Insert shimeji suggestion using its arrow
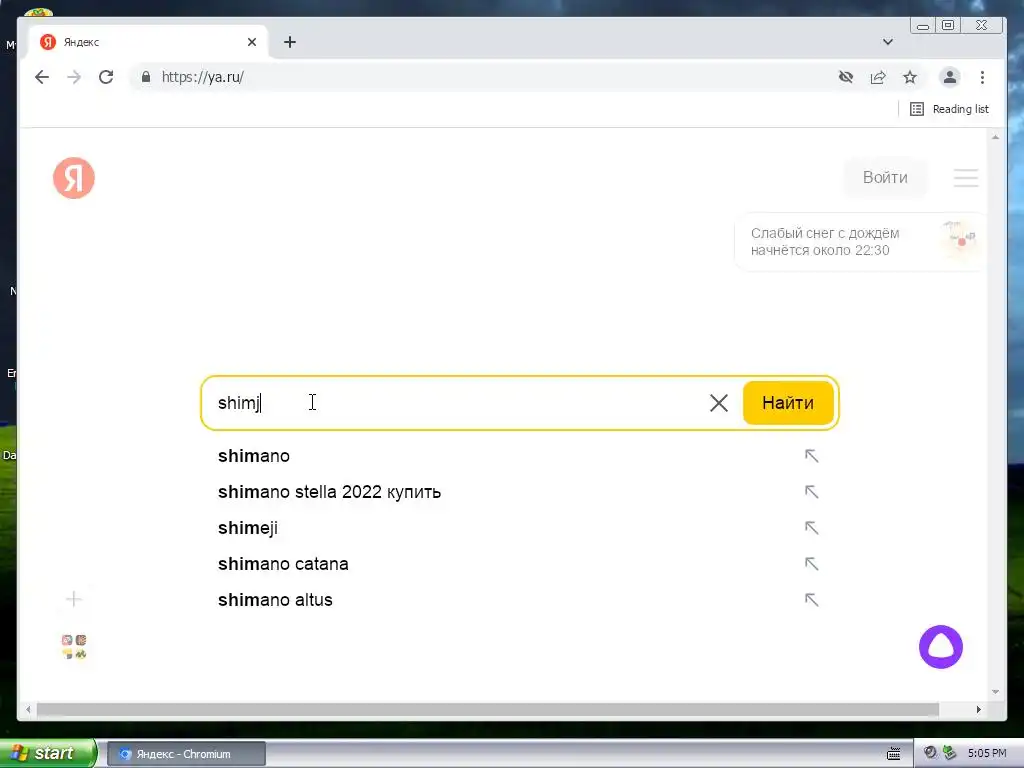This screenshot has height=768, width=1024. click(811, 528)
